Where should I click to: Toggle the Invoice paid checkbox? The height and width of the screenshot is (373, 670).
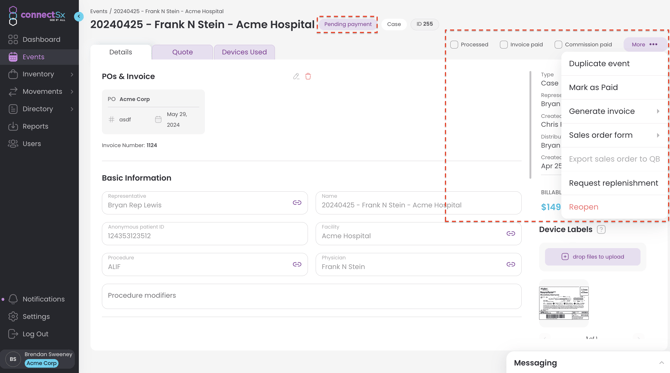504,44
